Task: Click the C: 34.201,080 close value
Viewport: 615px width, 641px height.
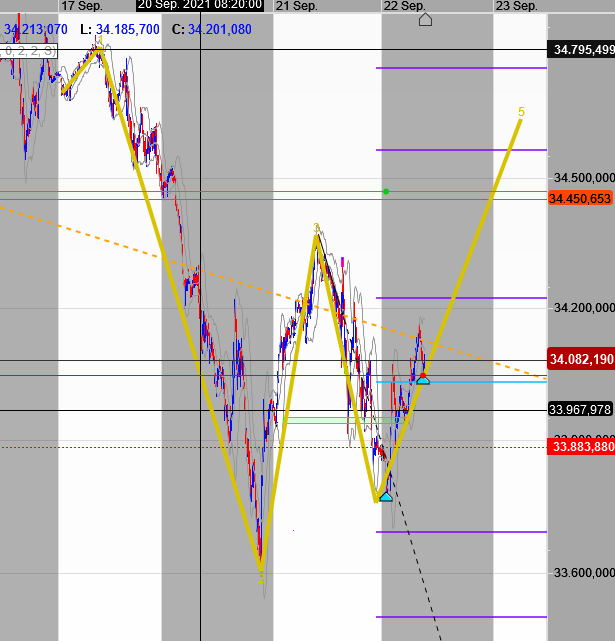Action: click(x=211, y=29)
